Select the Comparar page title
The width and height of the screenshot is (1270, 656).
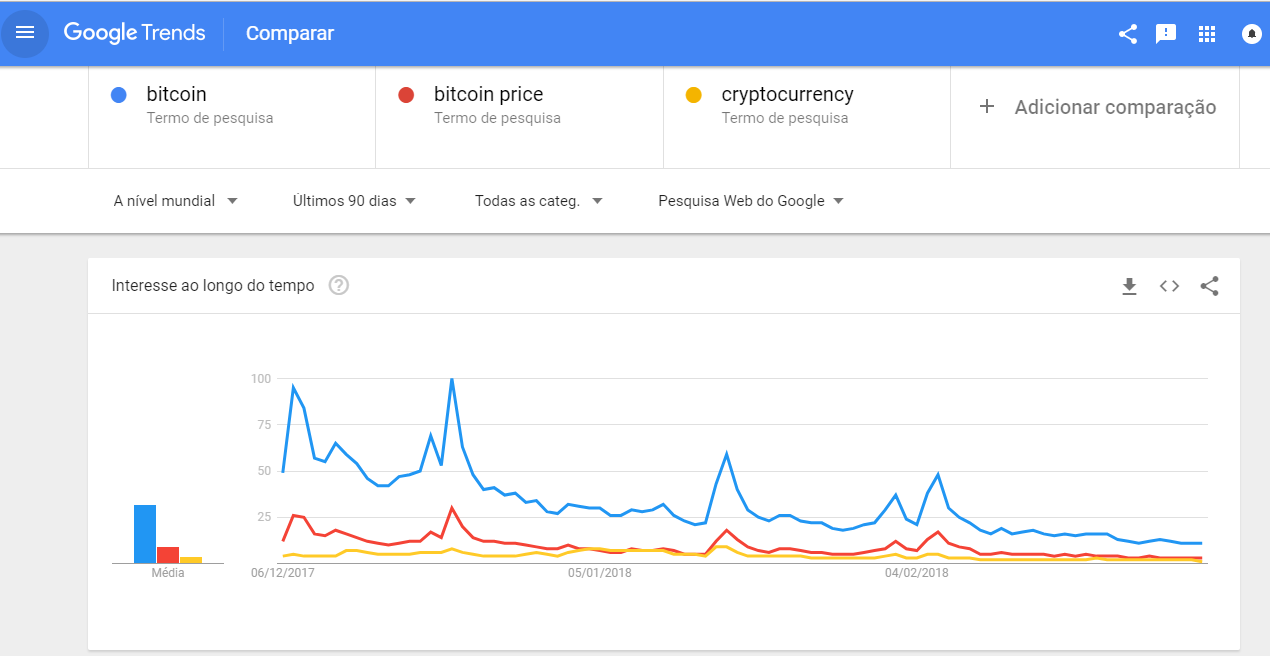[289, 33]
